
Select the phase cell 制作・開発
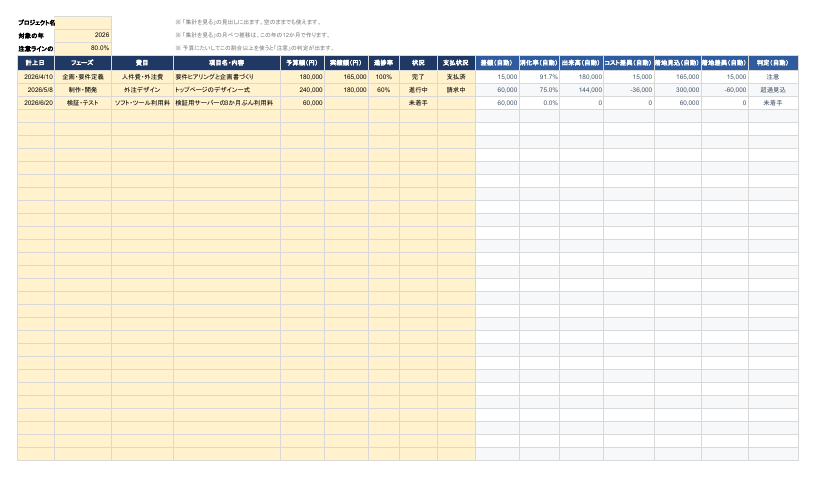[x=83, y=90]
